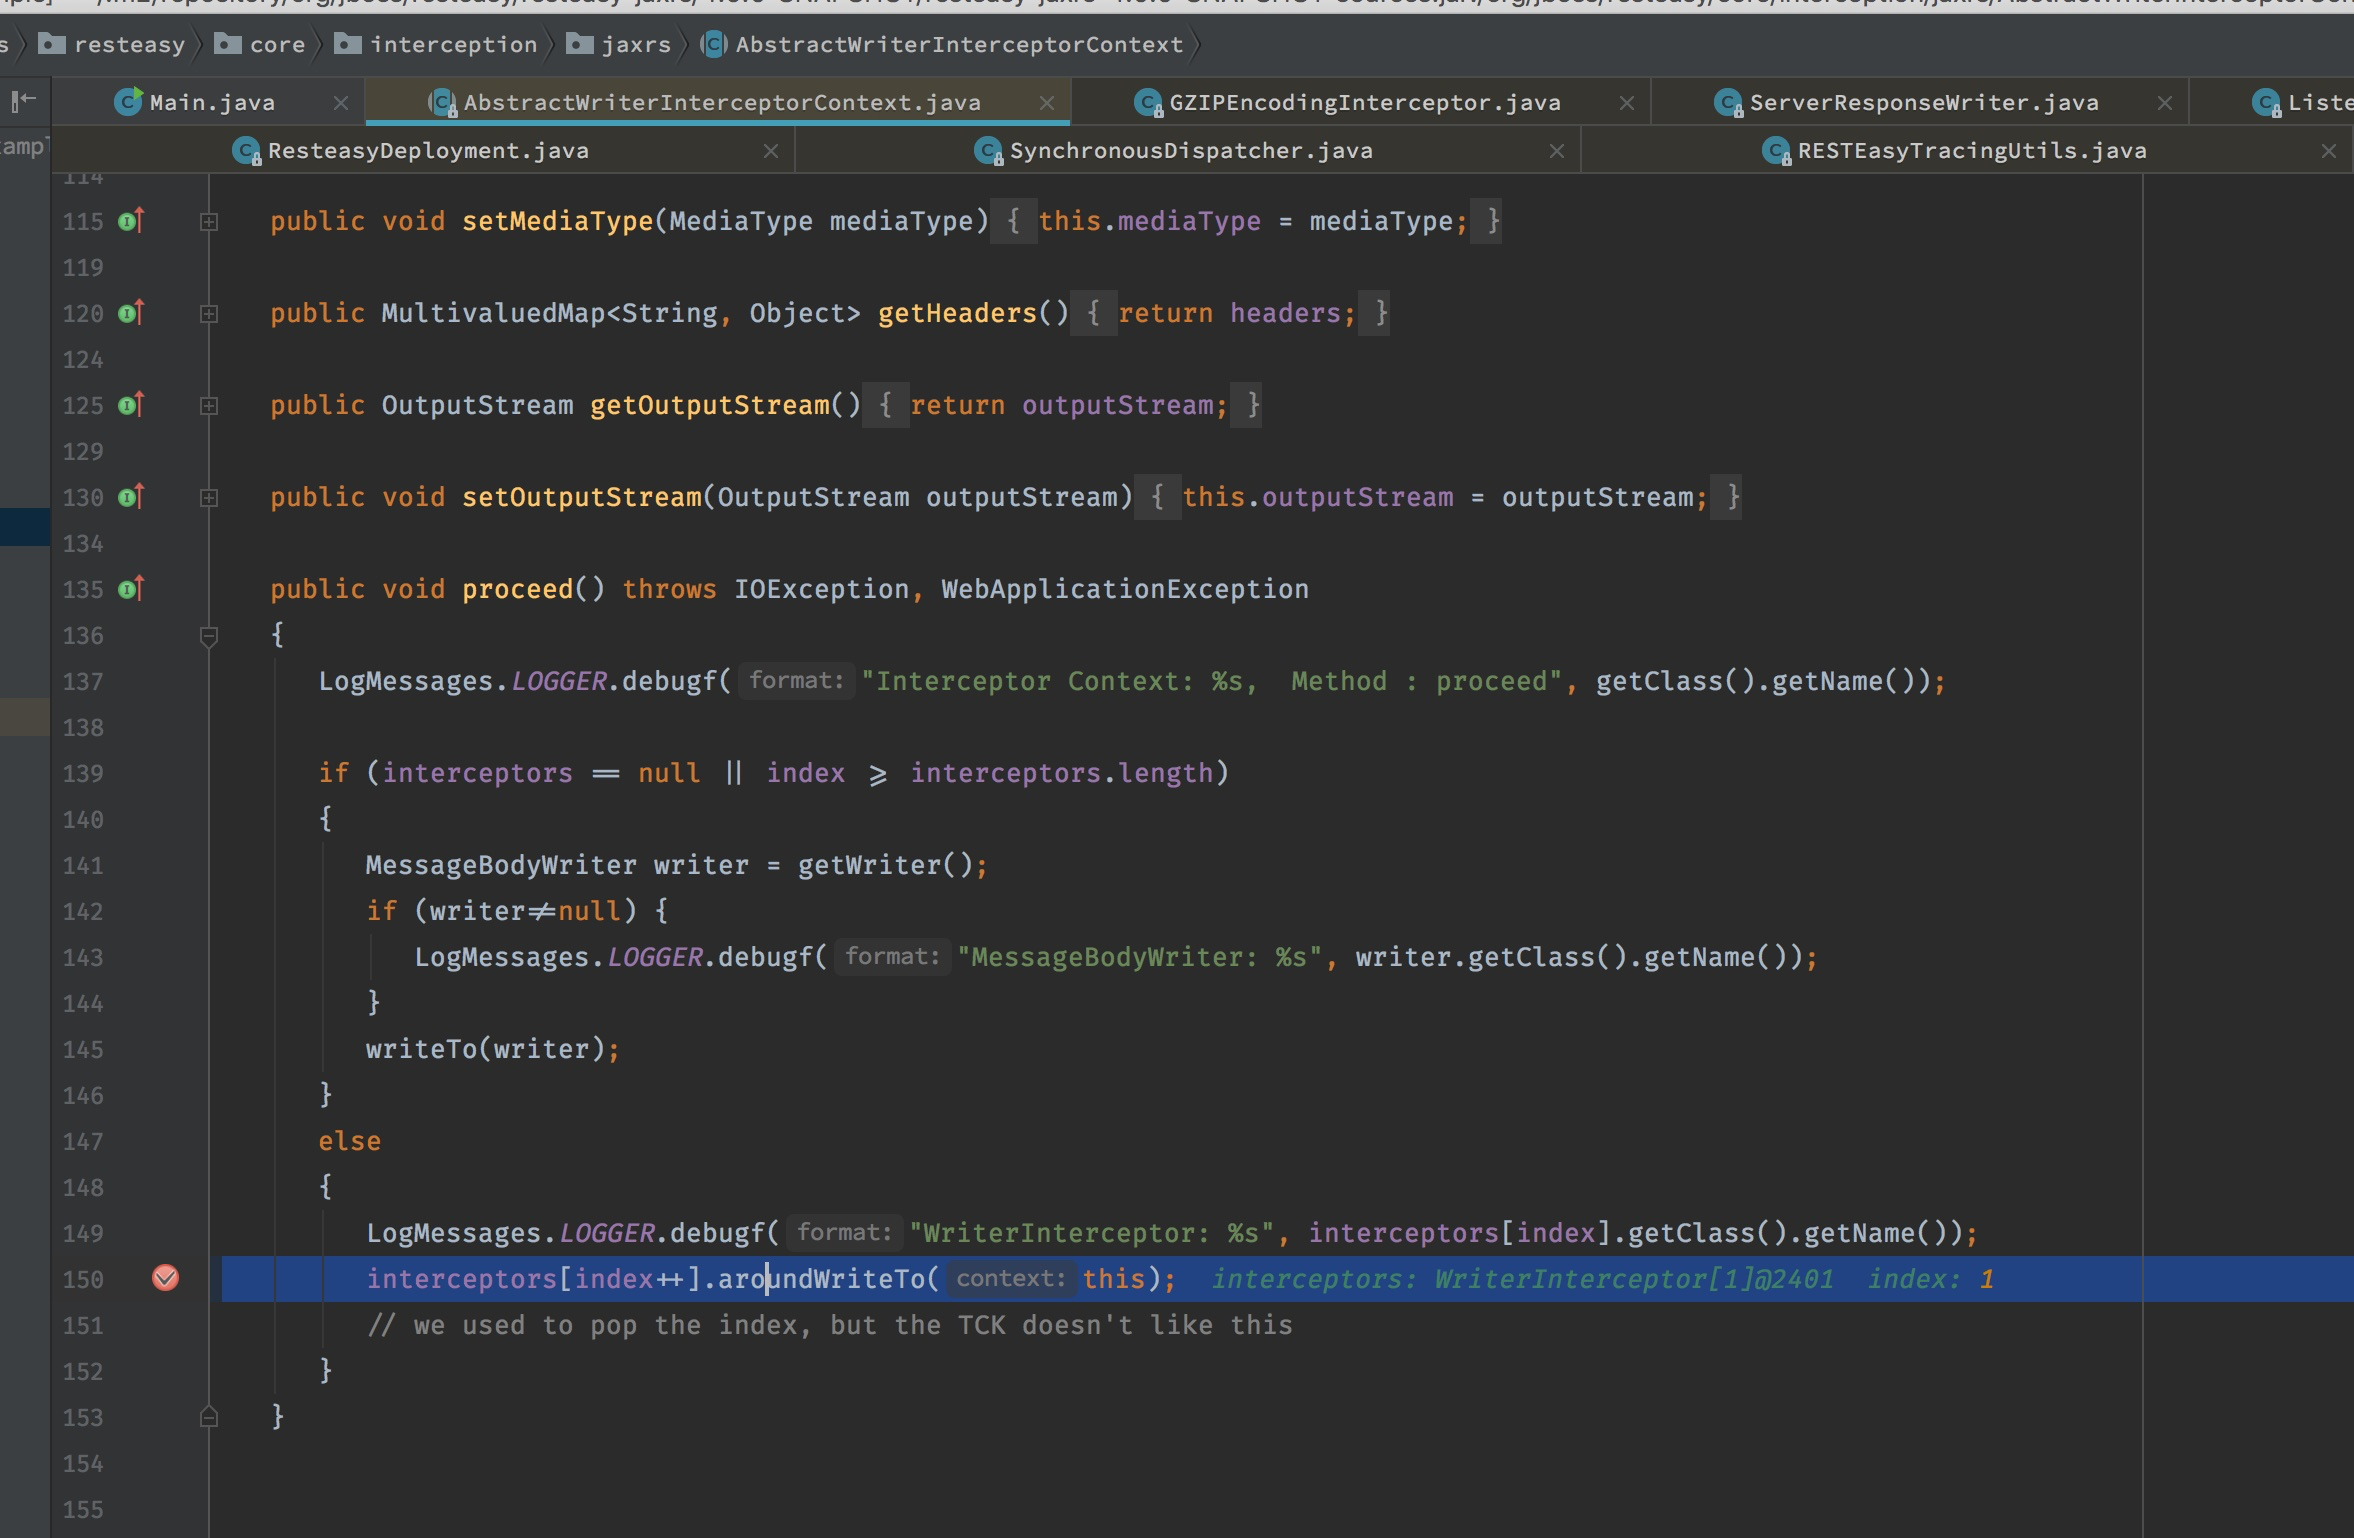Click line number 141 in the gutter

pyautogui.click(x=83, y=865)
